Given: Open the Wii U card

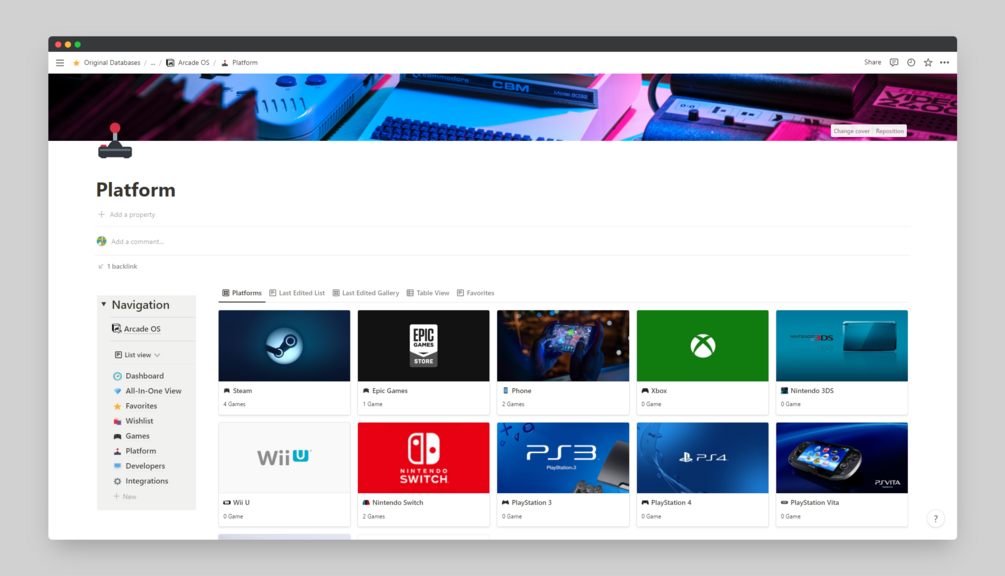Looking at the screenshot, I should [284, 474].
